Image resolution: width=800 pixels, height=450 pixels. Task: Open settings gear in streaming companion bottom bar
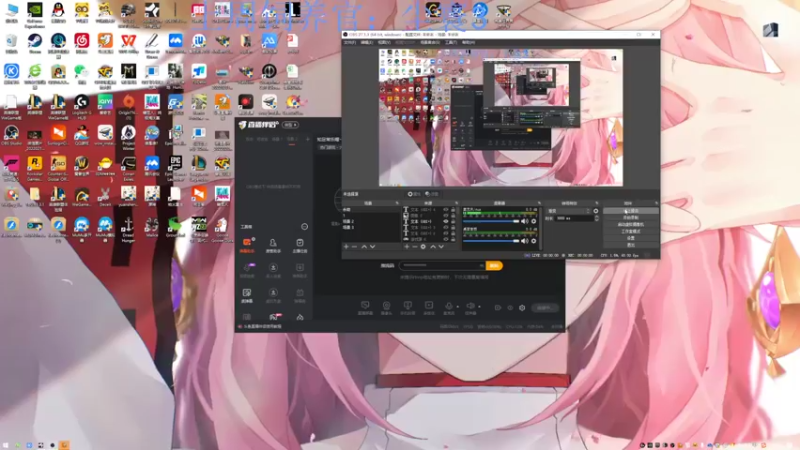[x=522, y=308]
